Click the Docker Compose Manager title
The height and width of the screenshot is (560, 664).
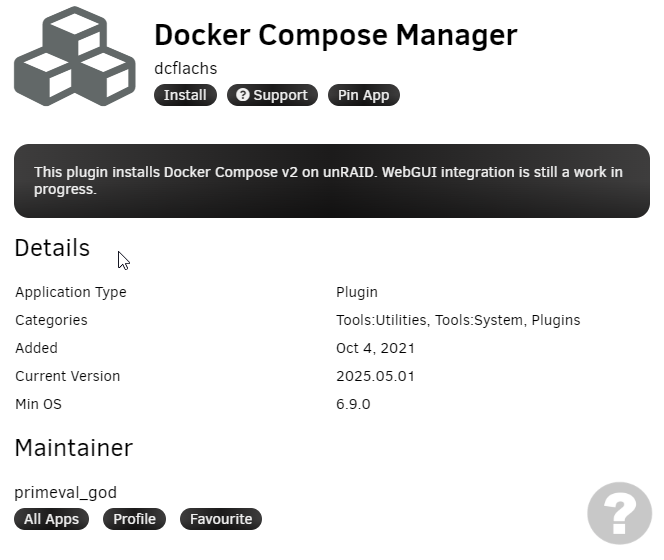335,35
